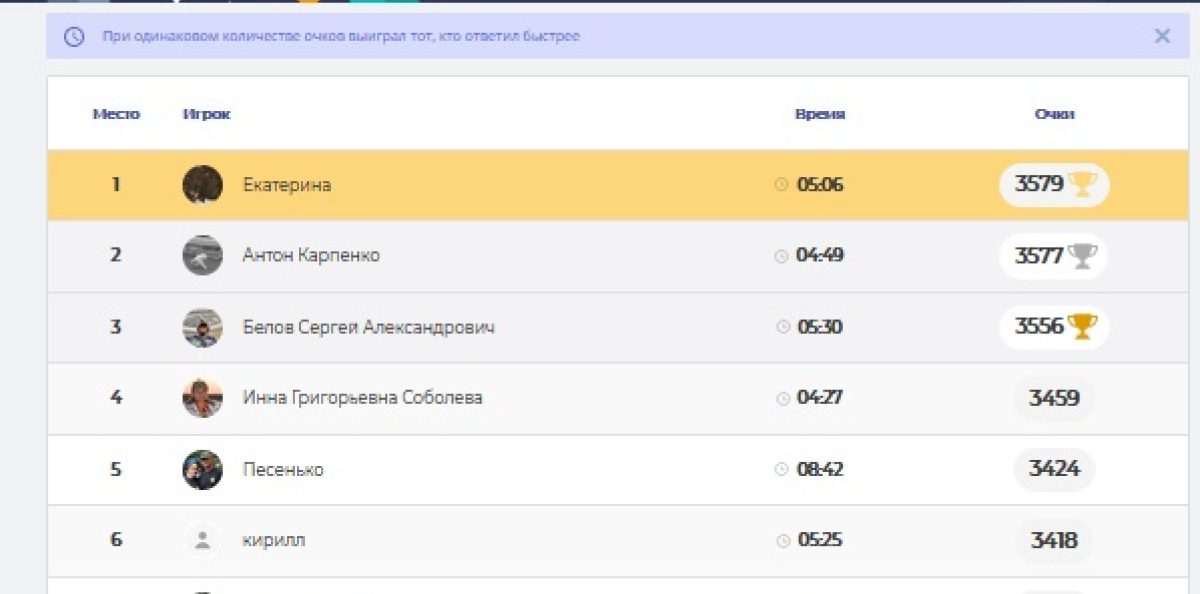Open Екатерина's avatar picture

(x=203, y=185)
